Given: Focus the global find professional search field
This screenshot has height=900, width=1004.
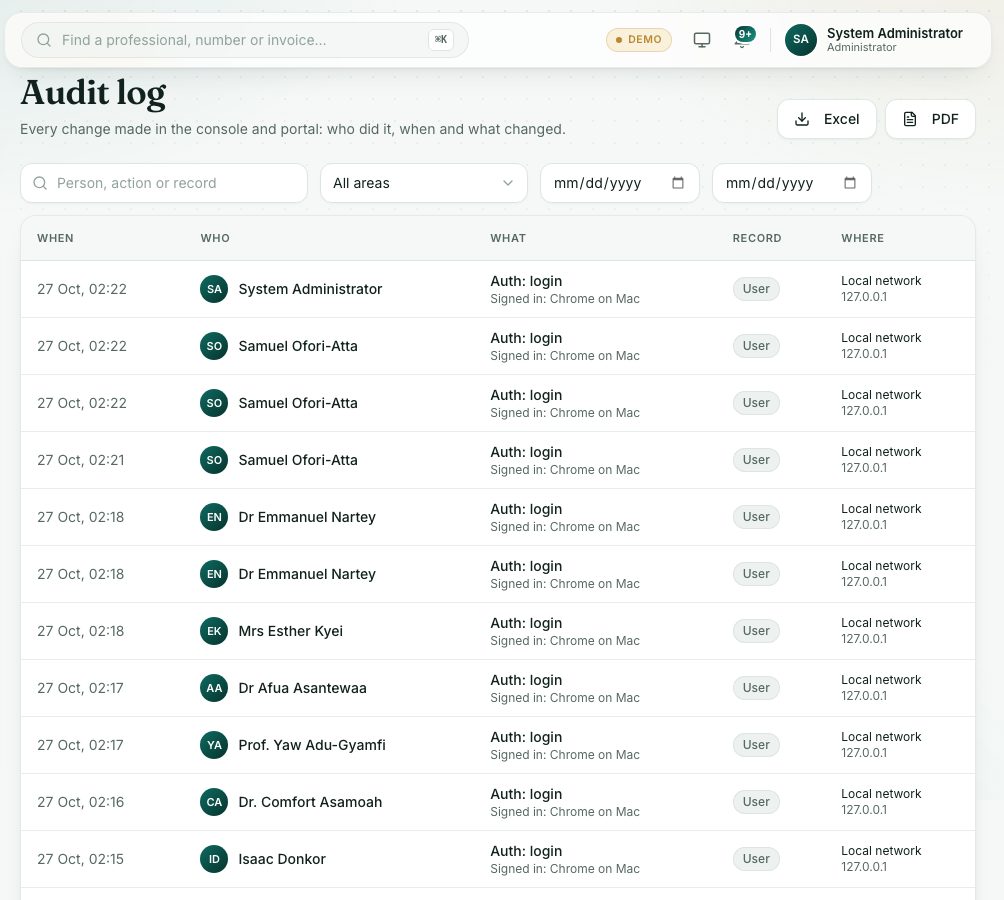Looking at the screenshot, I should (243, 40).
